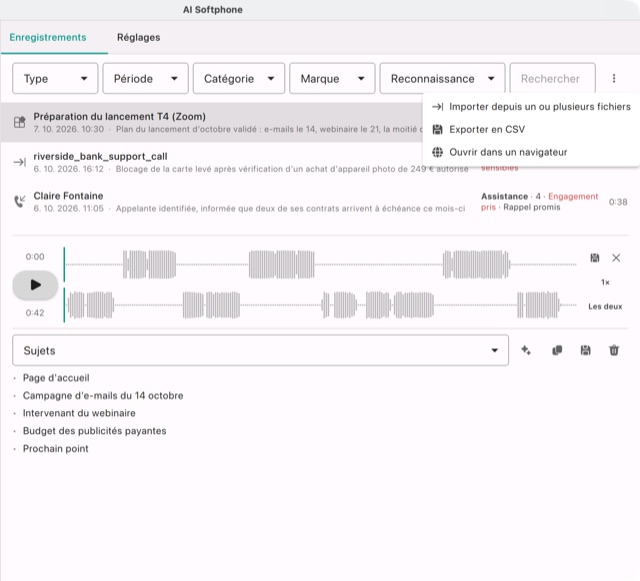The height and width of the screenshot is (581, 640).
Task: Click the Zoom meeting icon of Préparation row
Action: (19, 122)
